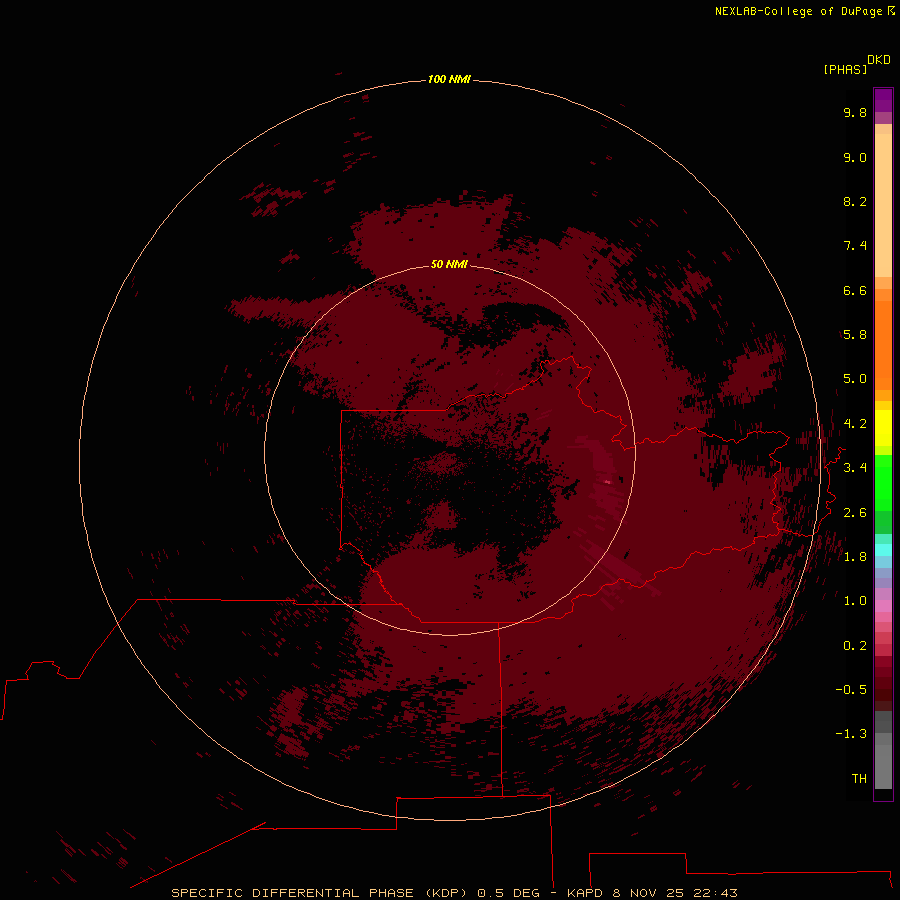Viewport: 900px width, 900px height.
Task: Click the yellow band of the color scale
Action: point(883,428)
